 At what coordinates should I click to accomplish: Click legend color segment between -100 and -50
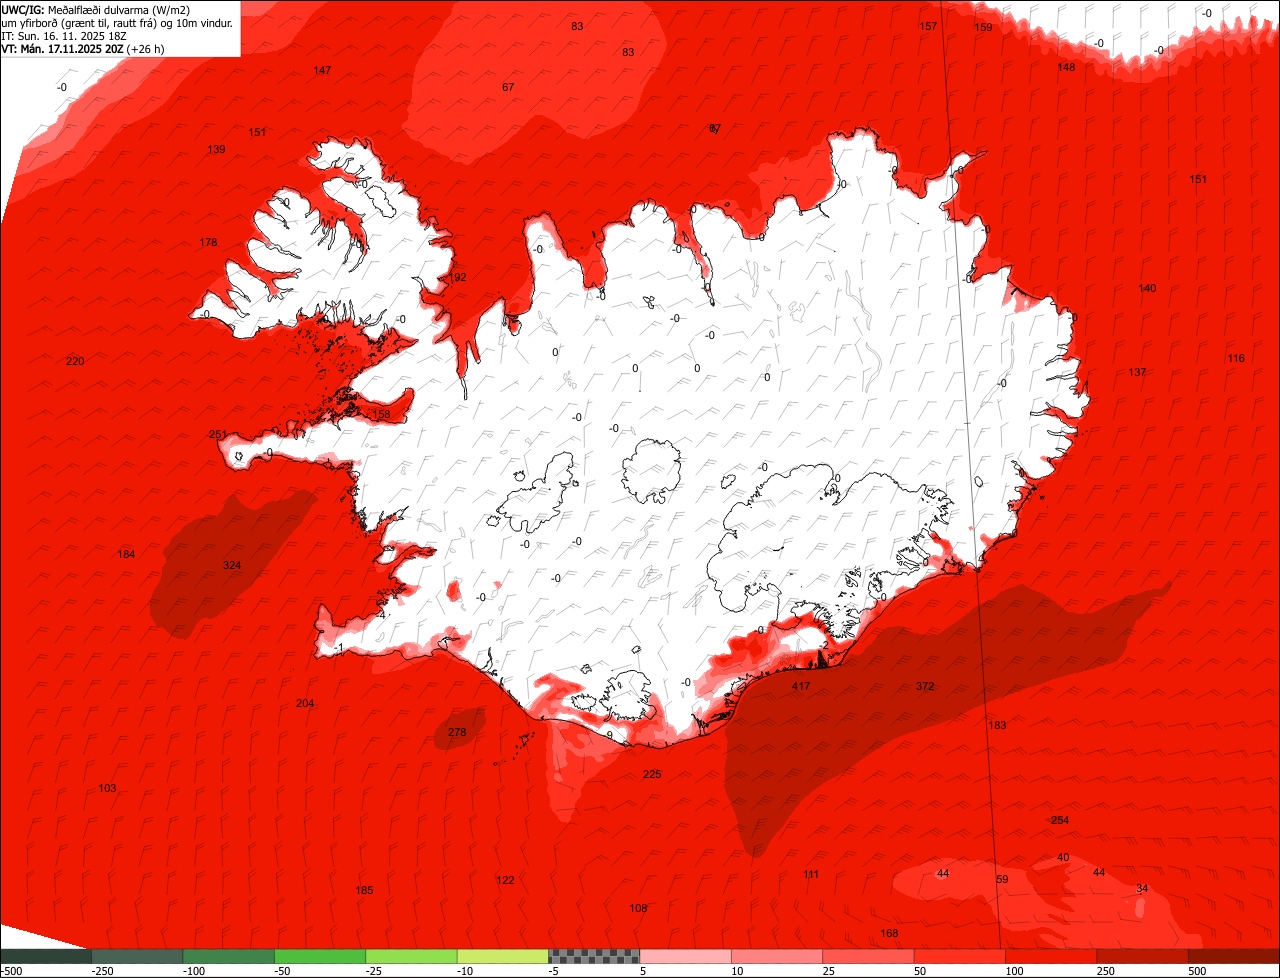click(x=228, y=956)
